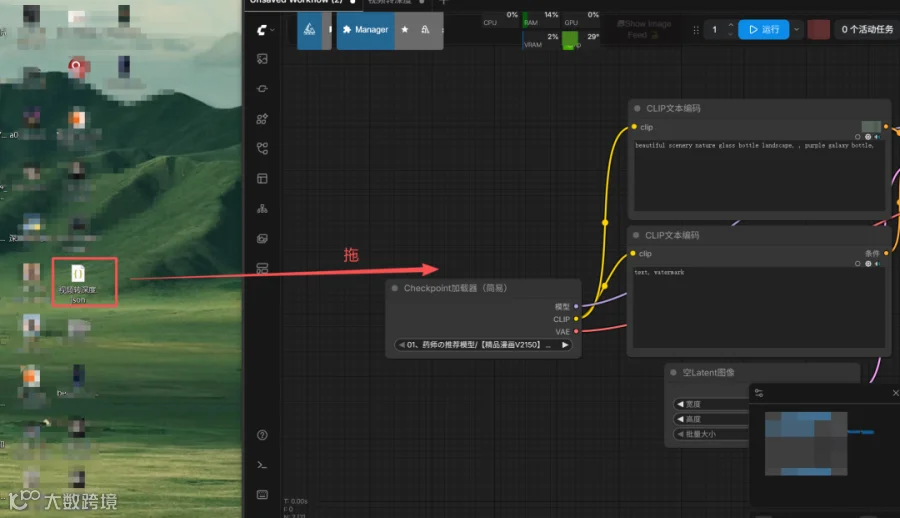
Task: Toggle the Show Image Feed button
Action: [x=643, y=29]
